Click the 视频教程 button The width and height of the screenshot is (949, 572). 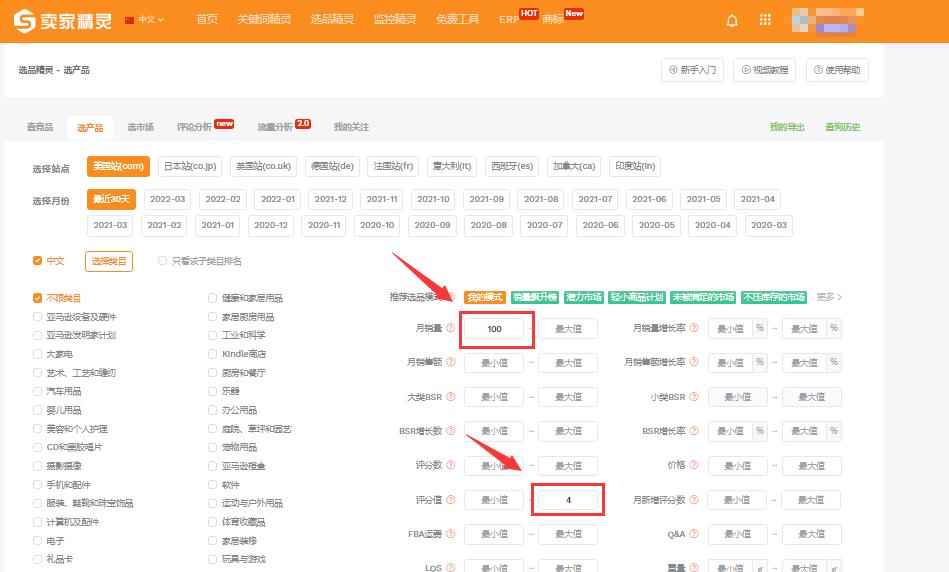[x=764, y=70]
